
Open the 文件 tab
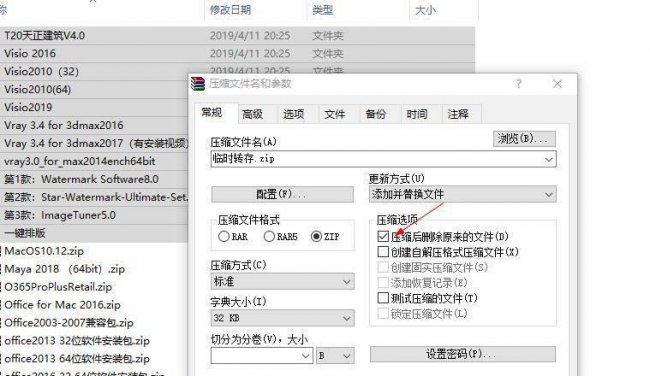335,114
